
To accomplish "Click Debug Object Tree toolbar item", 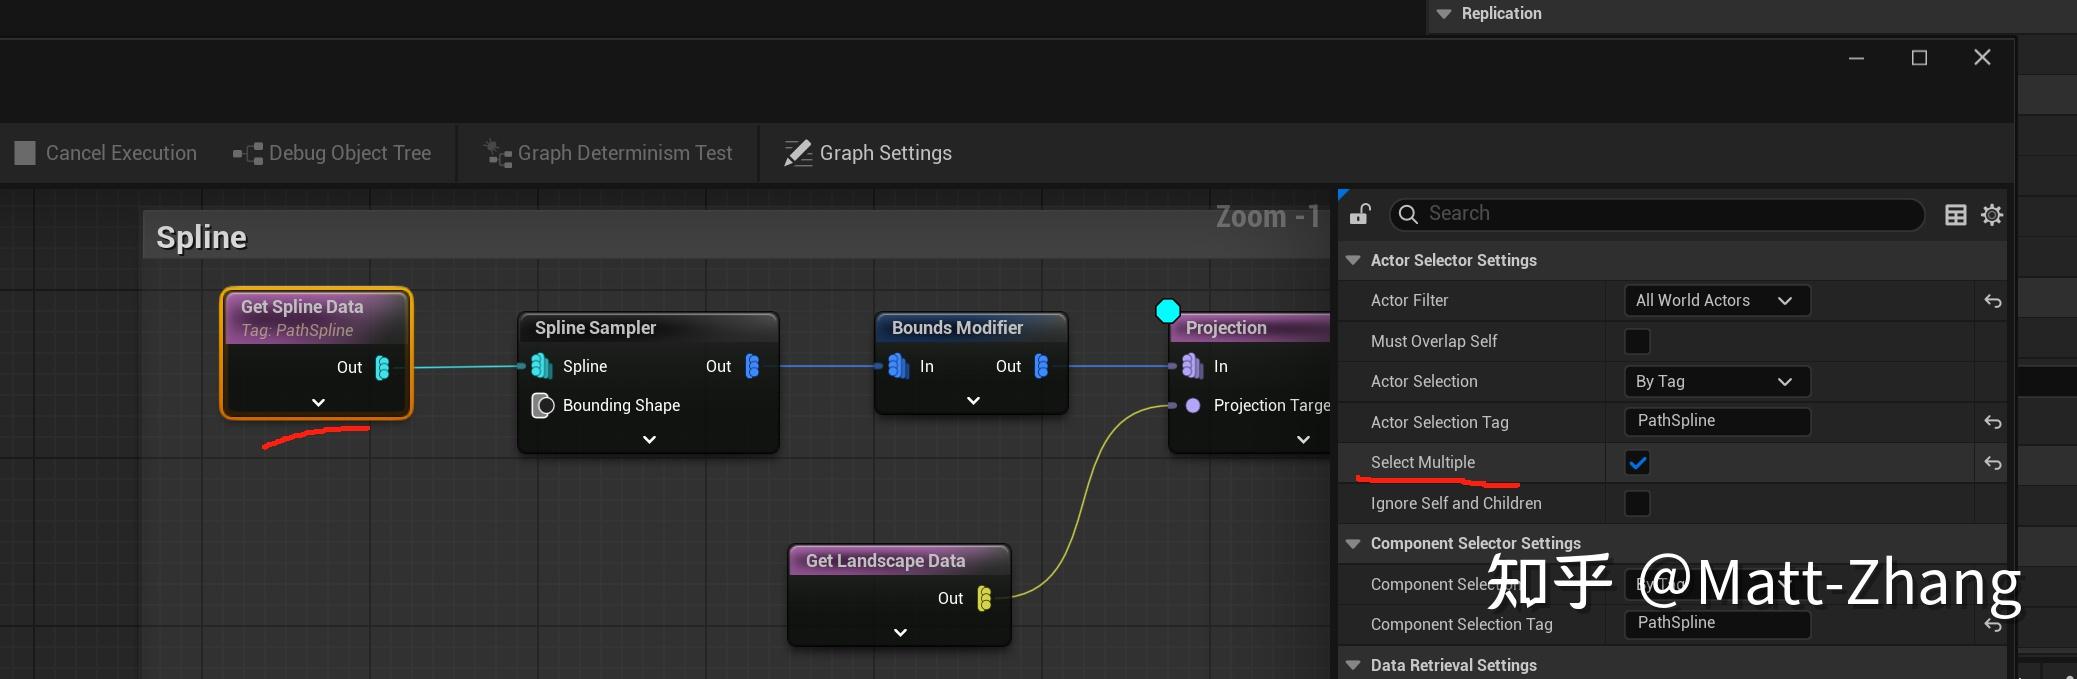I will pyautogui.click(x=332, y=153).
